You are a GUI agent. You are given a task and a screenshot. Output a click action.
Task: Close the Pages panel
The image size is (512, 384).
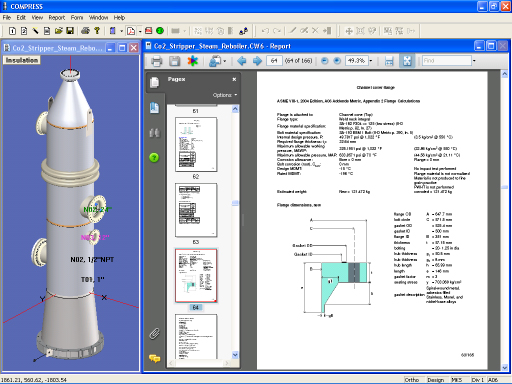[x=234, y=79]
